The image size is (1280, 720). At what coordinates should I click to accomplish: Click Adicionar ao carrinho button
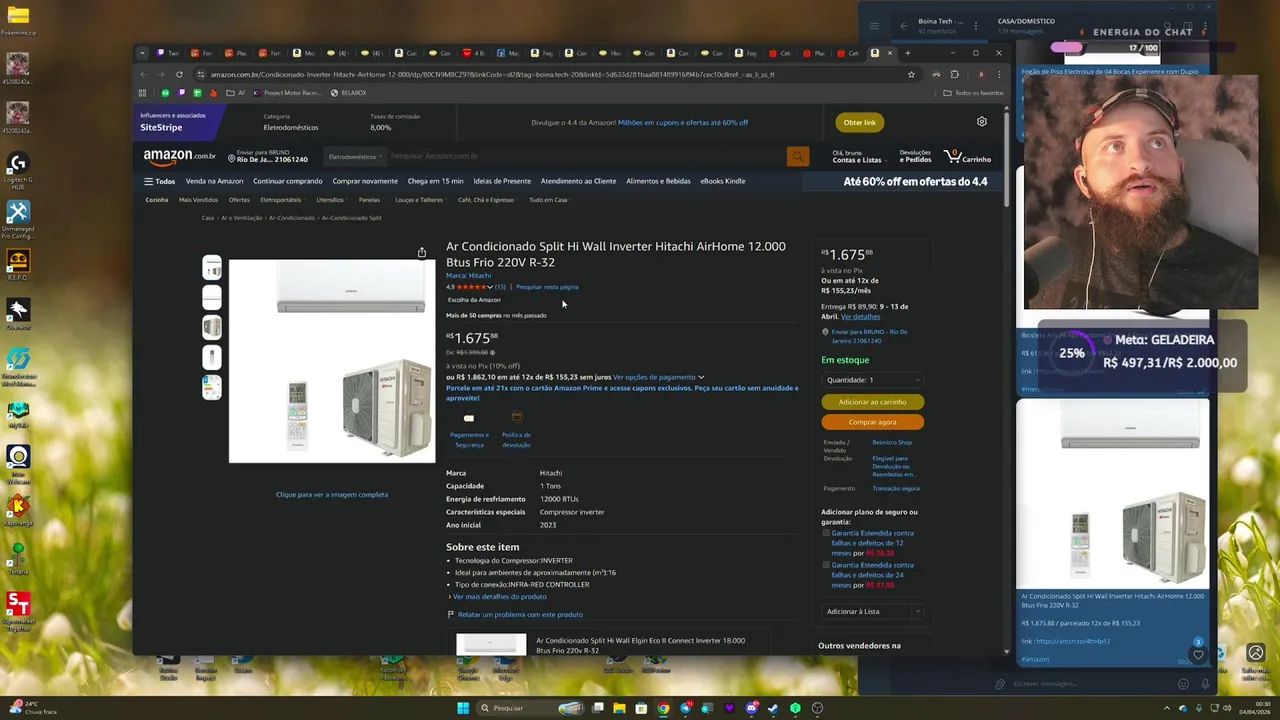coord(872,402)
